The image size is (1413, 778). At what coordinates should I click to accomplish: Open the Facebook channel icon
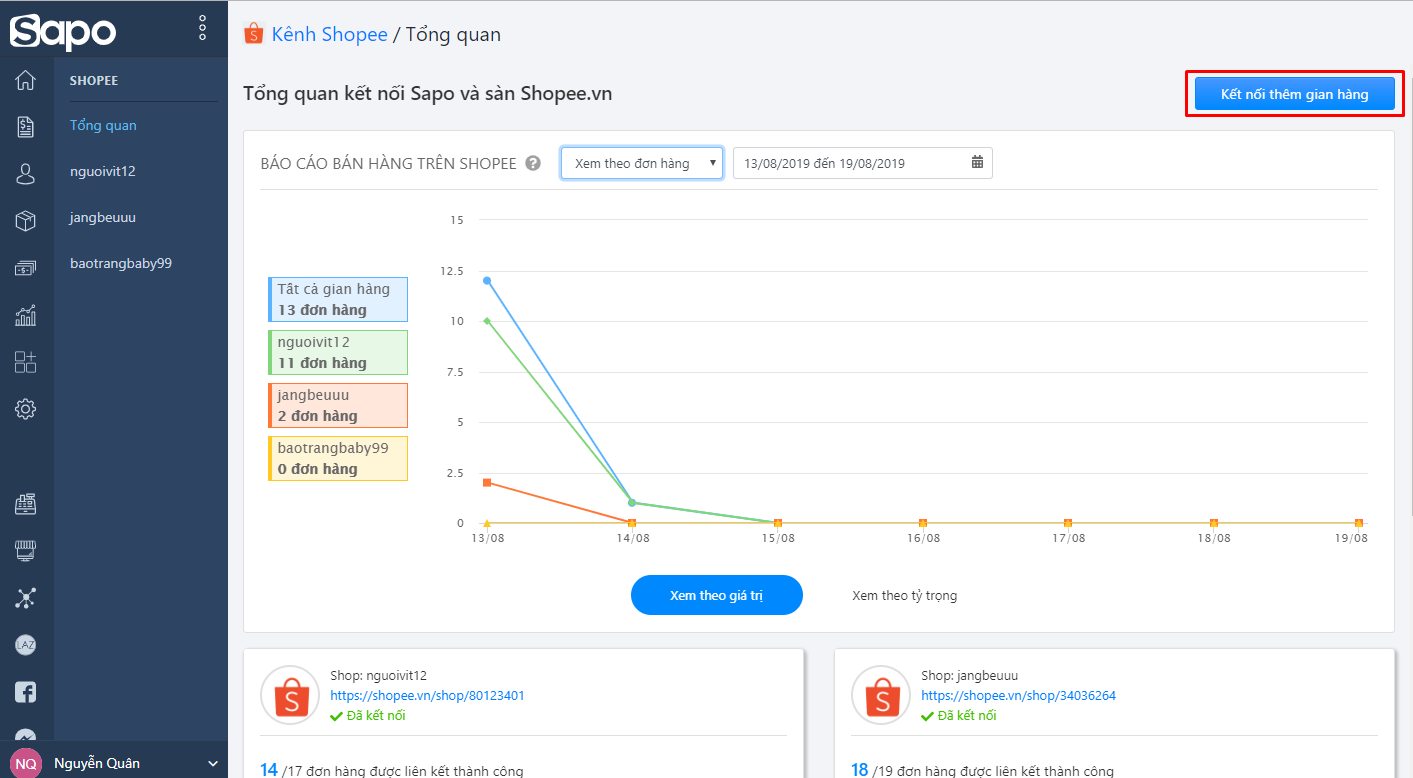tap(26, 692)
